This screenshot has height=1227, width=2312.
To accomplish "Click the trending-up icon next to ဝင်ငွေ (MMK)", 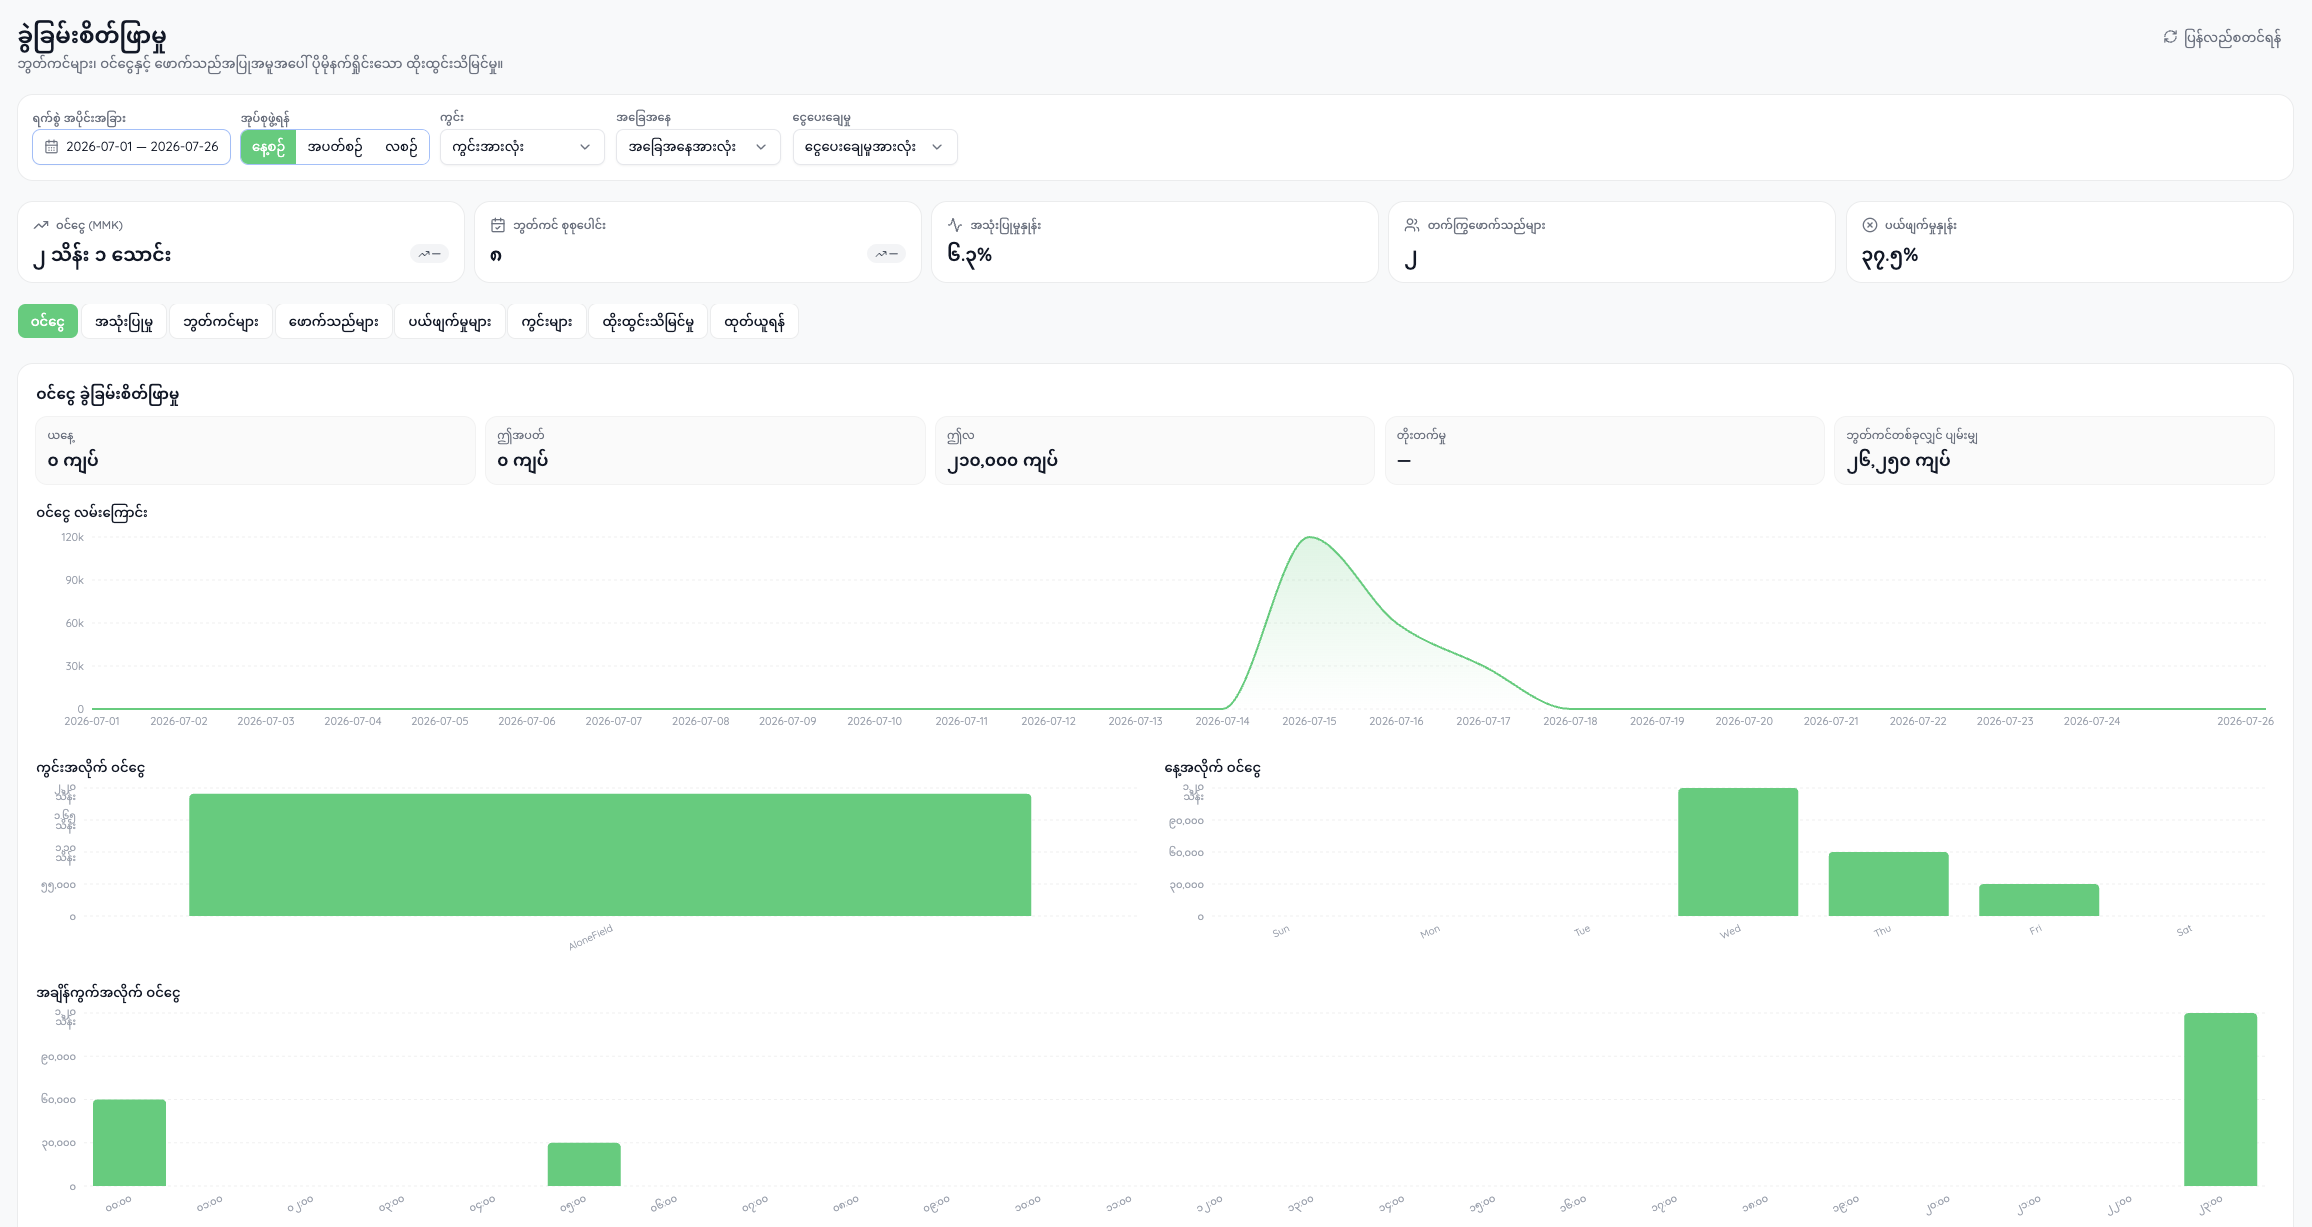I will [x=41, y=225].
